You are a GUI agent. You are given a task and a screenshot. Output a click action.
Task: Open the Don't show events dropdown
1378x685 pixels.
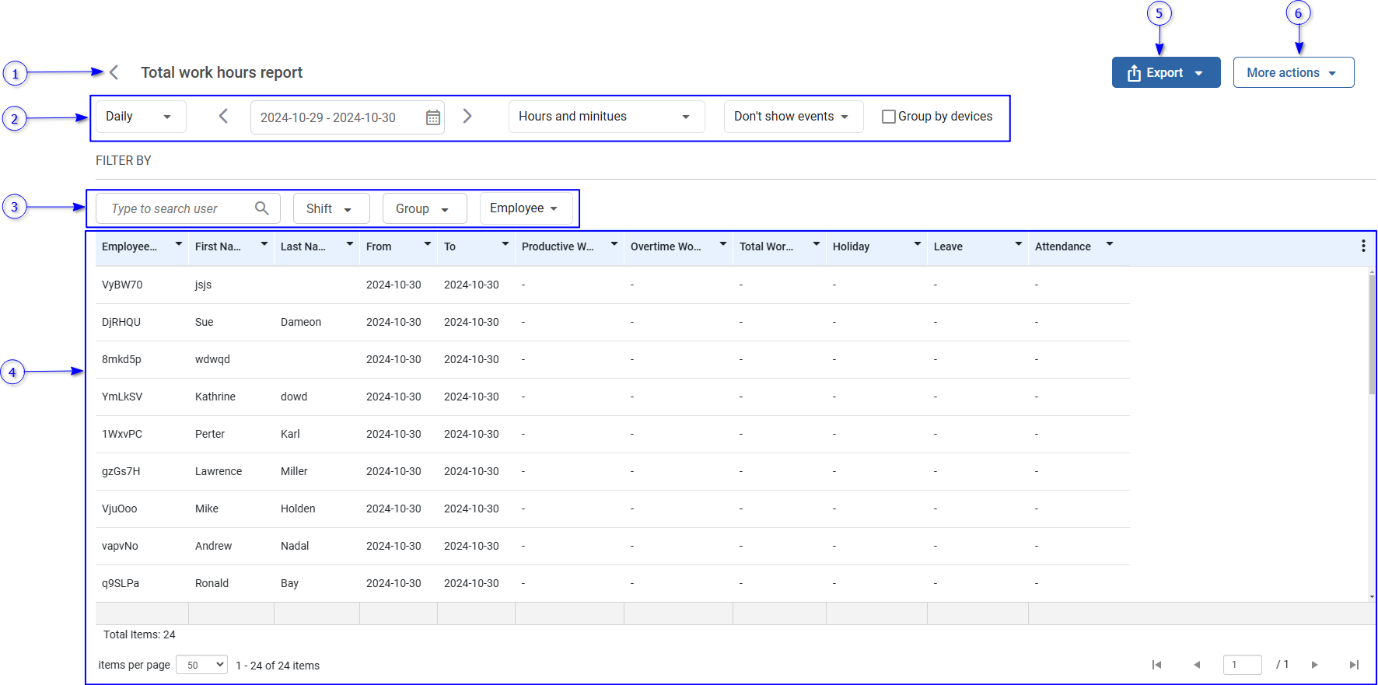792,116
